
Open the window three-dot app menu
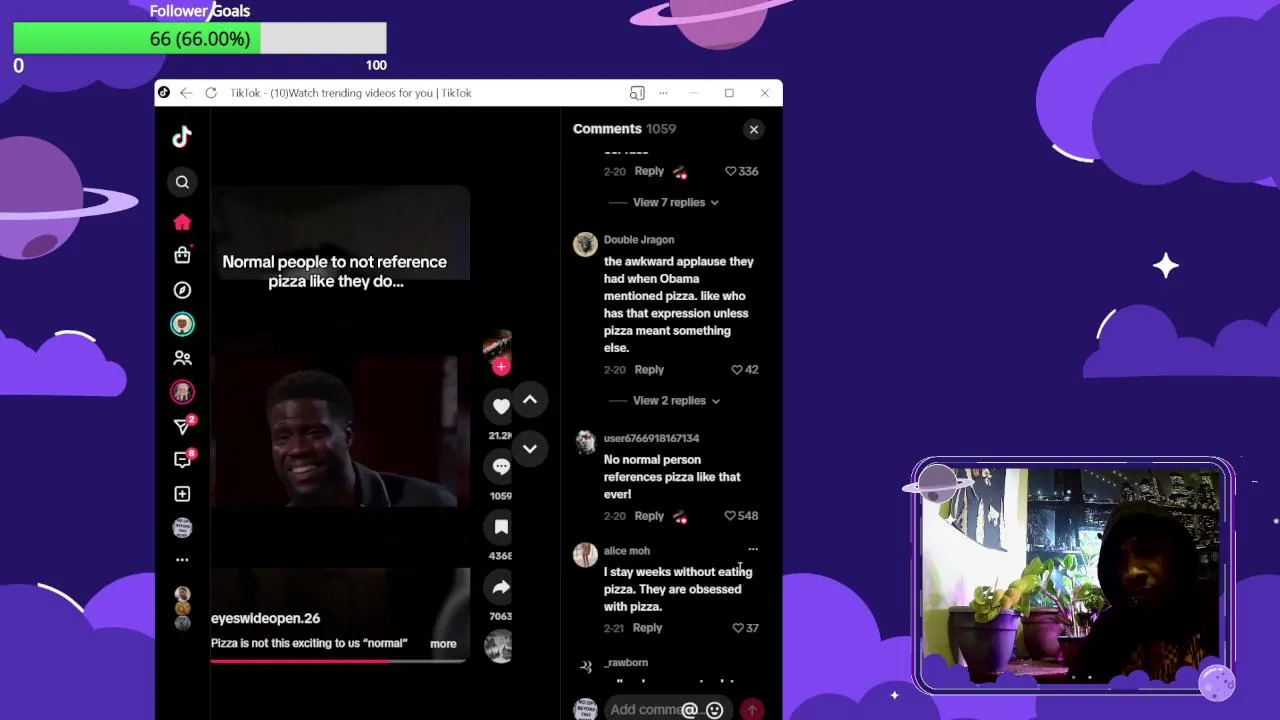[x=663, y=93]
